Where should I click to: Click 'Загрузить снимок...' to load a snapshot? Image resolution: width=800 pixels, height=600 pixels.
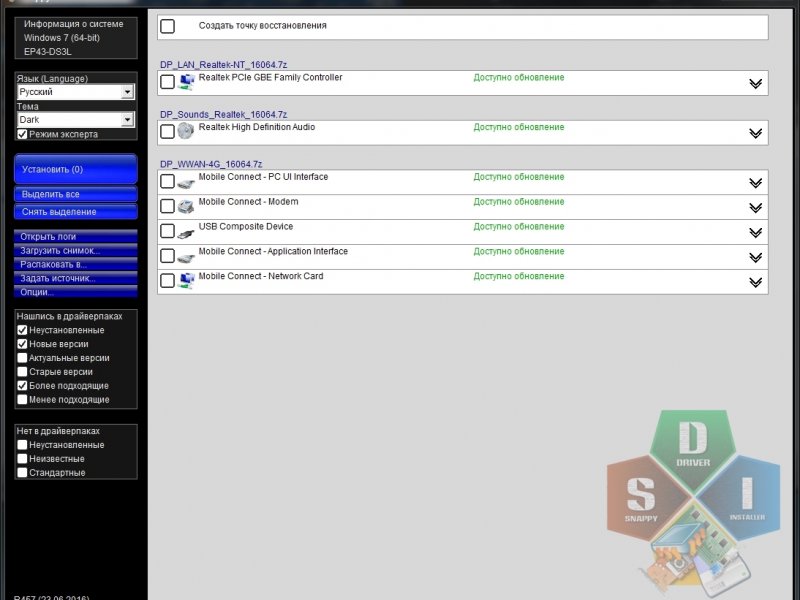(x=76, y=251)
